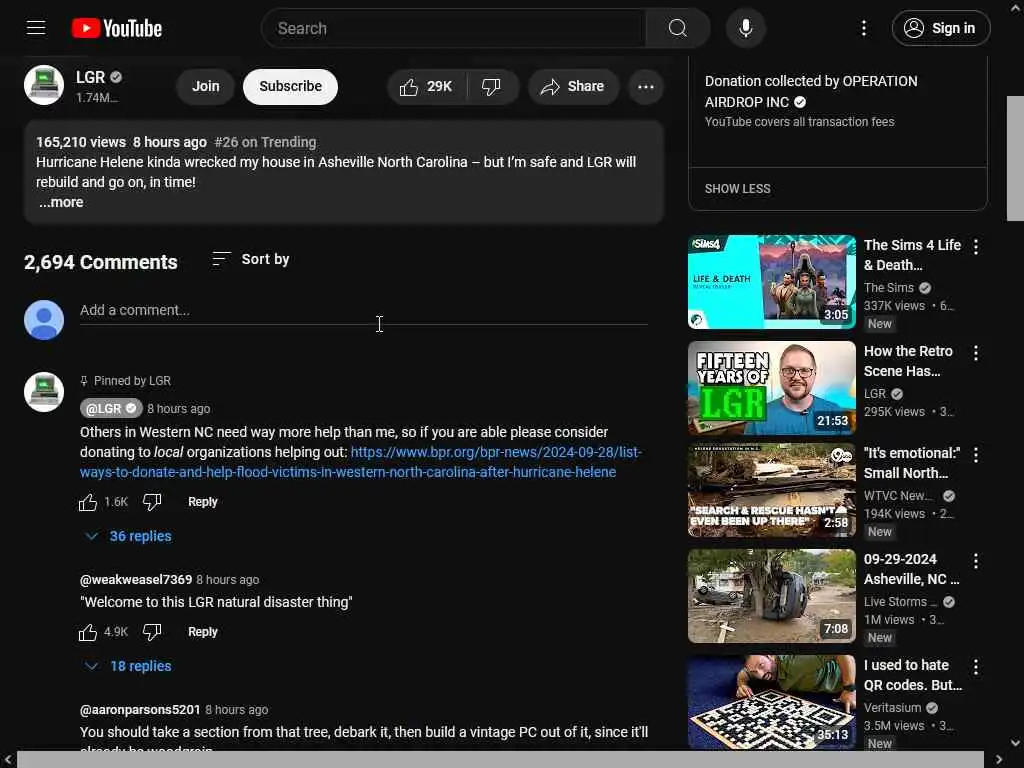1024x768 pixels.
Task: Open pinned commenter LGR avatar
Action: coord(44,392)
